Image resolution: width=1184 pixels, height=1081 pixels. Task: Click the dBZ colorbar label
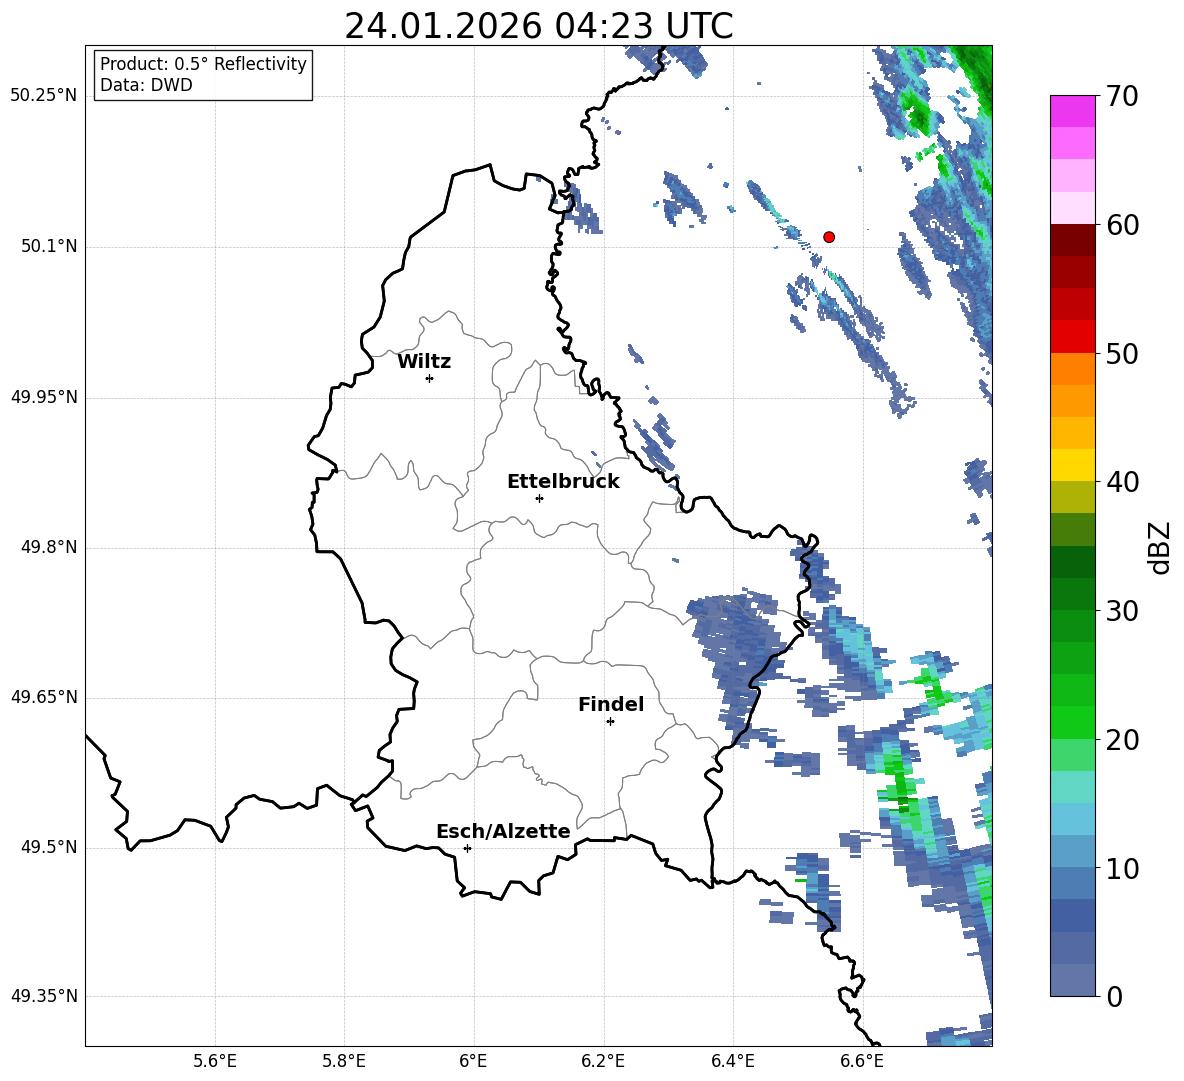pyautogui.click(x=1158, y=547)
